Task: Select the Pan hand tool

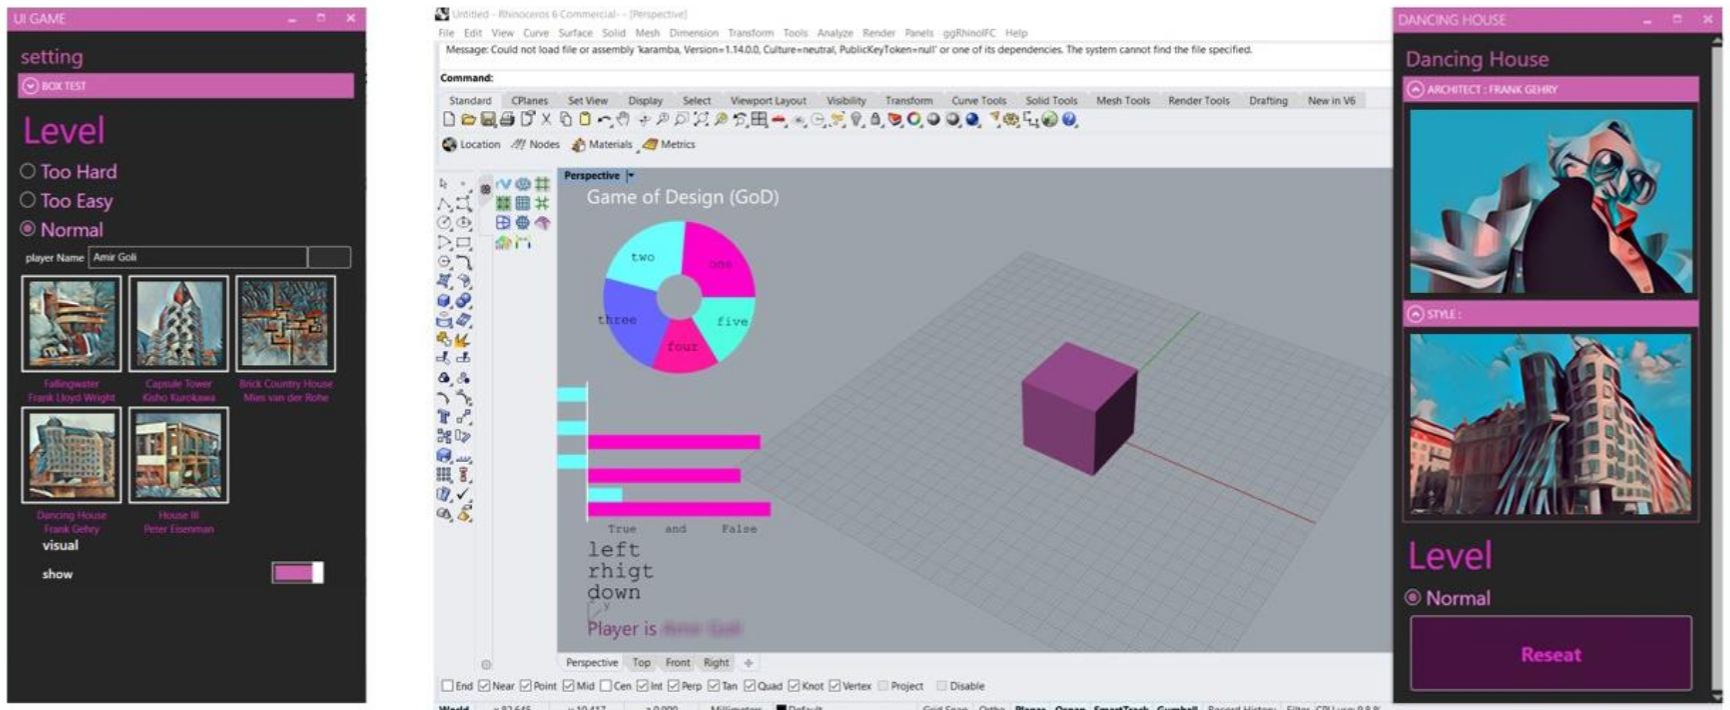Action: (x=623, y=119)
